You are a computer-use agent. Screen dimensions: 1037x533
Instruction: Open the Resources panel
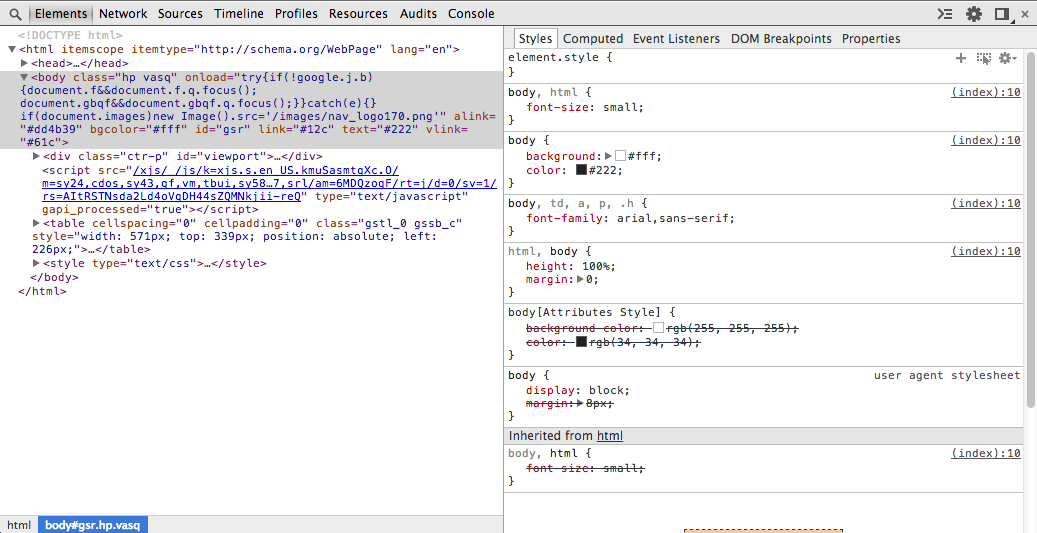pyautogui.click(x=358, y=13)
